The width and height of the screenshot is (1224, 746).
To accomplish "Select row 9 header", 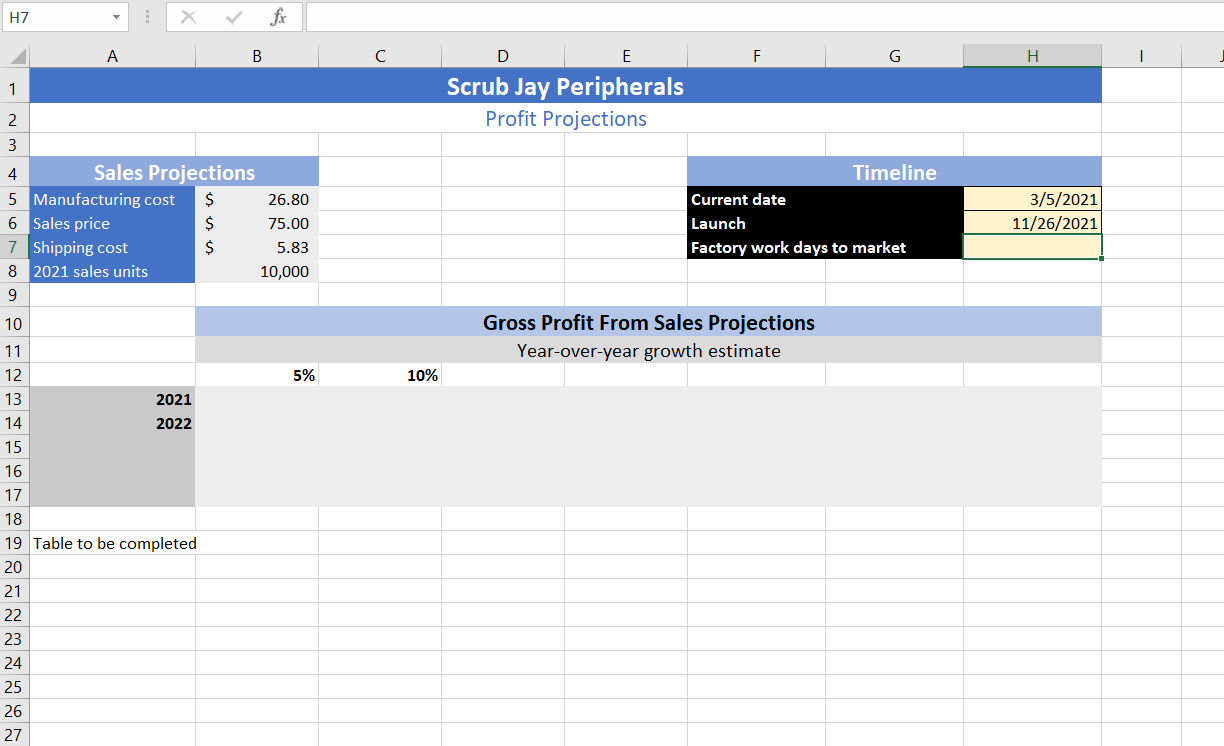I will click(x=15, y=295).
